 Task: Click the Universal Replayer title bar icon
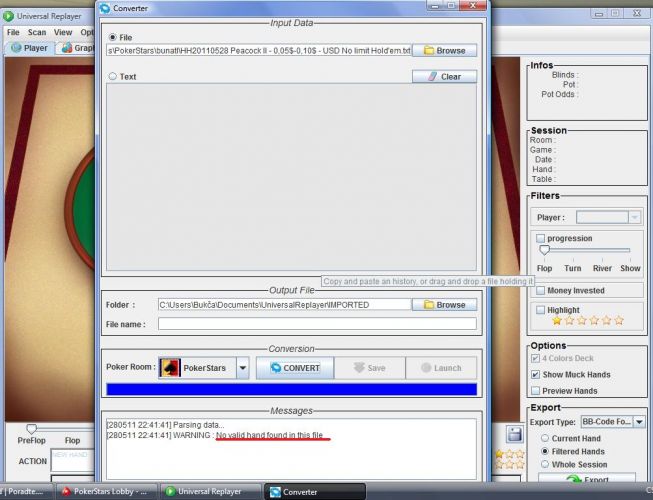click(x=8, y=16)
